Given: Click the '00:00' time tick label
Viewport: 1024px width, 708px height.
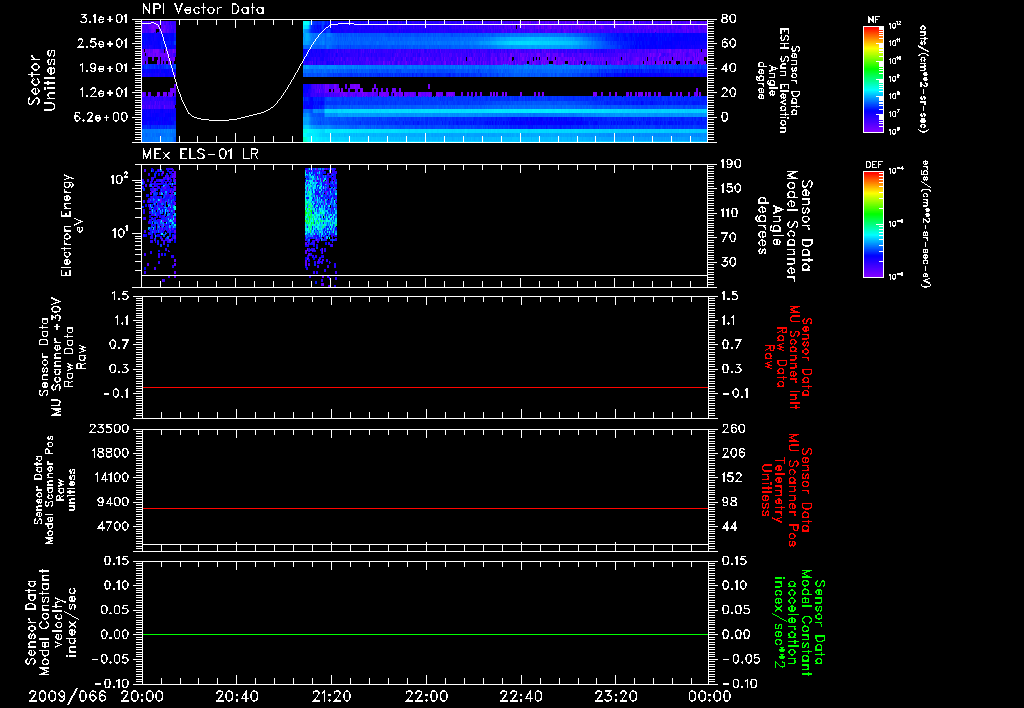Looking at the screenshot, I should tap(710, 696).
